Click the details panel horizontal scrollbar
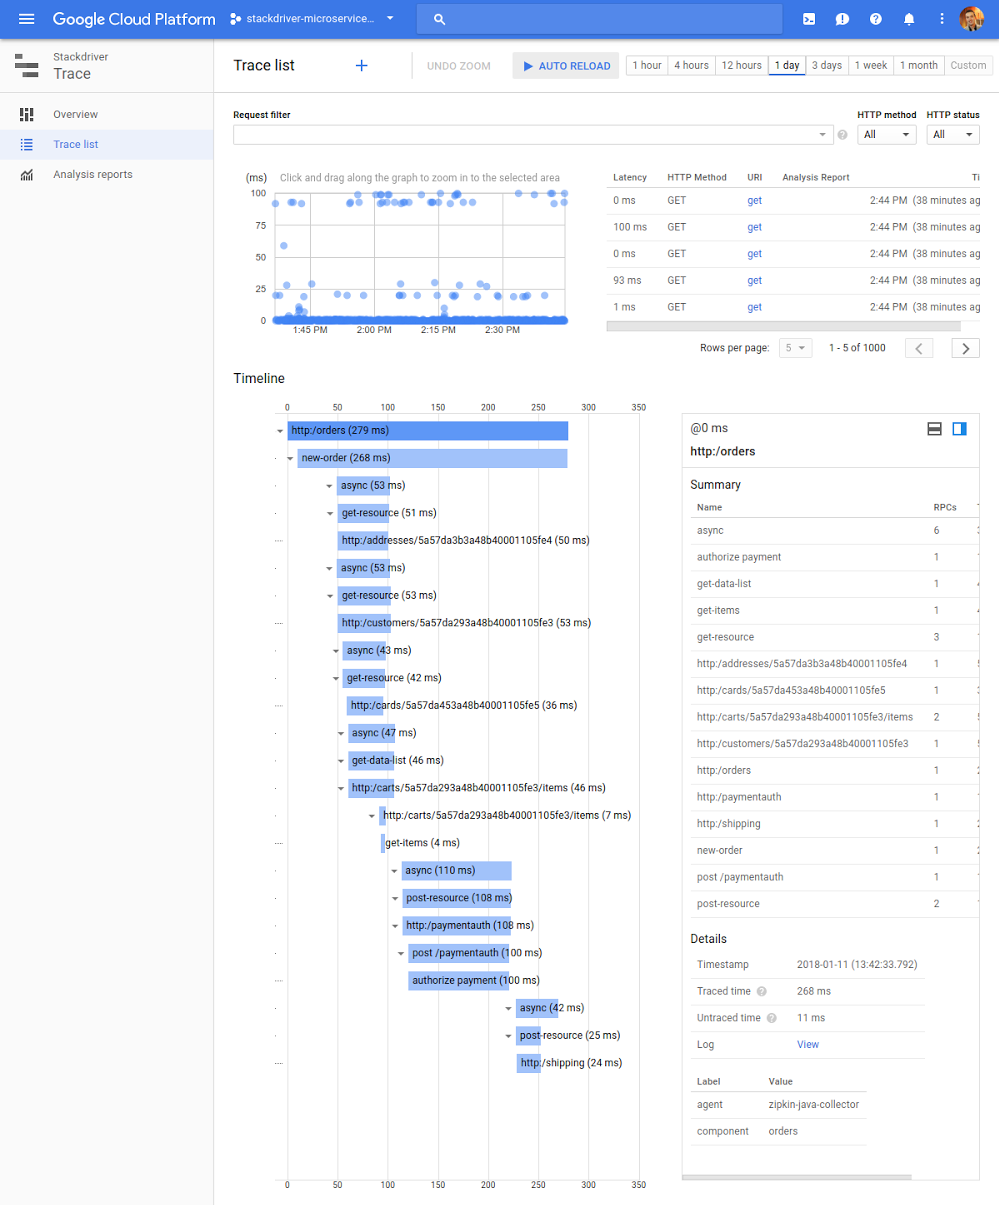 797,1178
